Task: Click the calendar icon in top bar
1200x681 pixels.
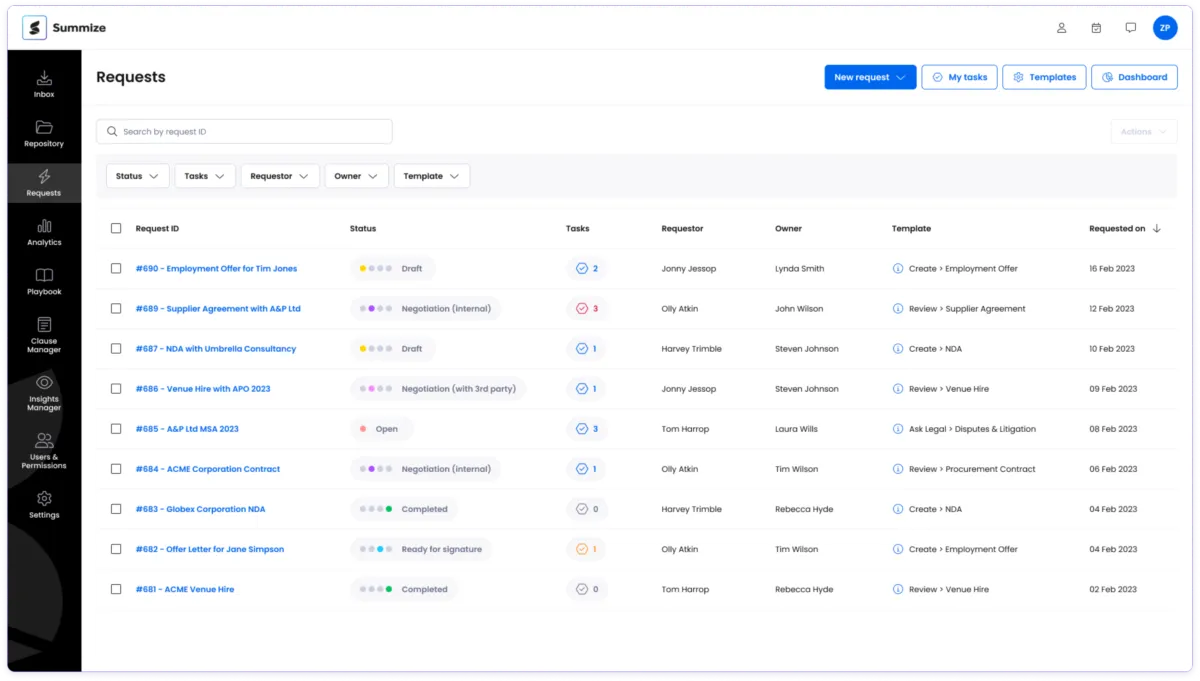Action: pyautogui.click(x=1096, y=28)
